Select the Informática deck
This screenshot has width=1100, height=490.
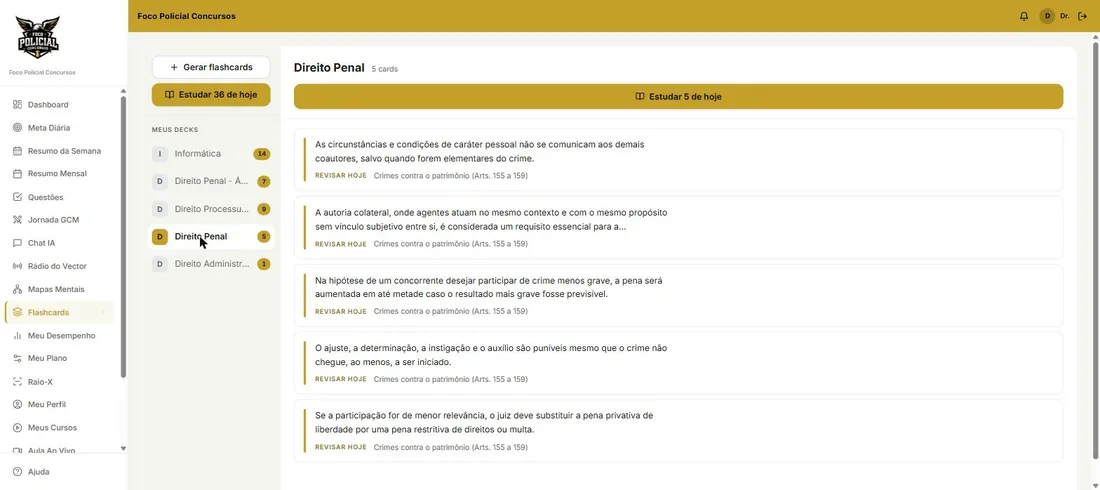211,154
